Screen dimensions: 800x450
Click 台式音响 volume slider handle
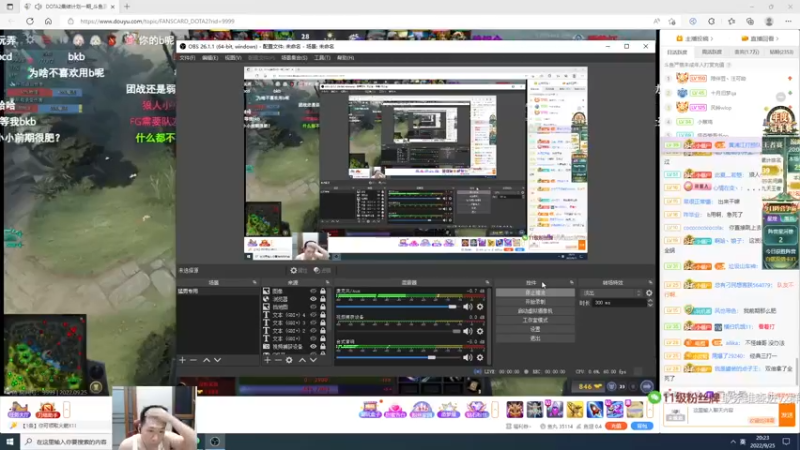432,358
